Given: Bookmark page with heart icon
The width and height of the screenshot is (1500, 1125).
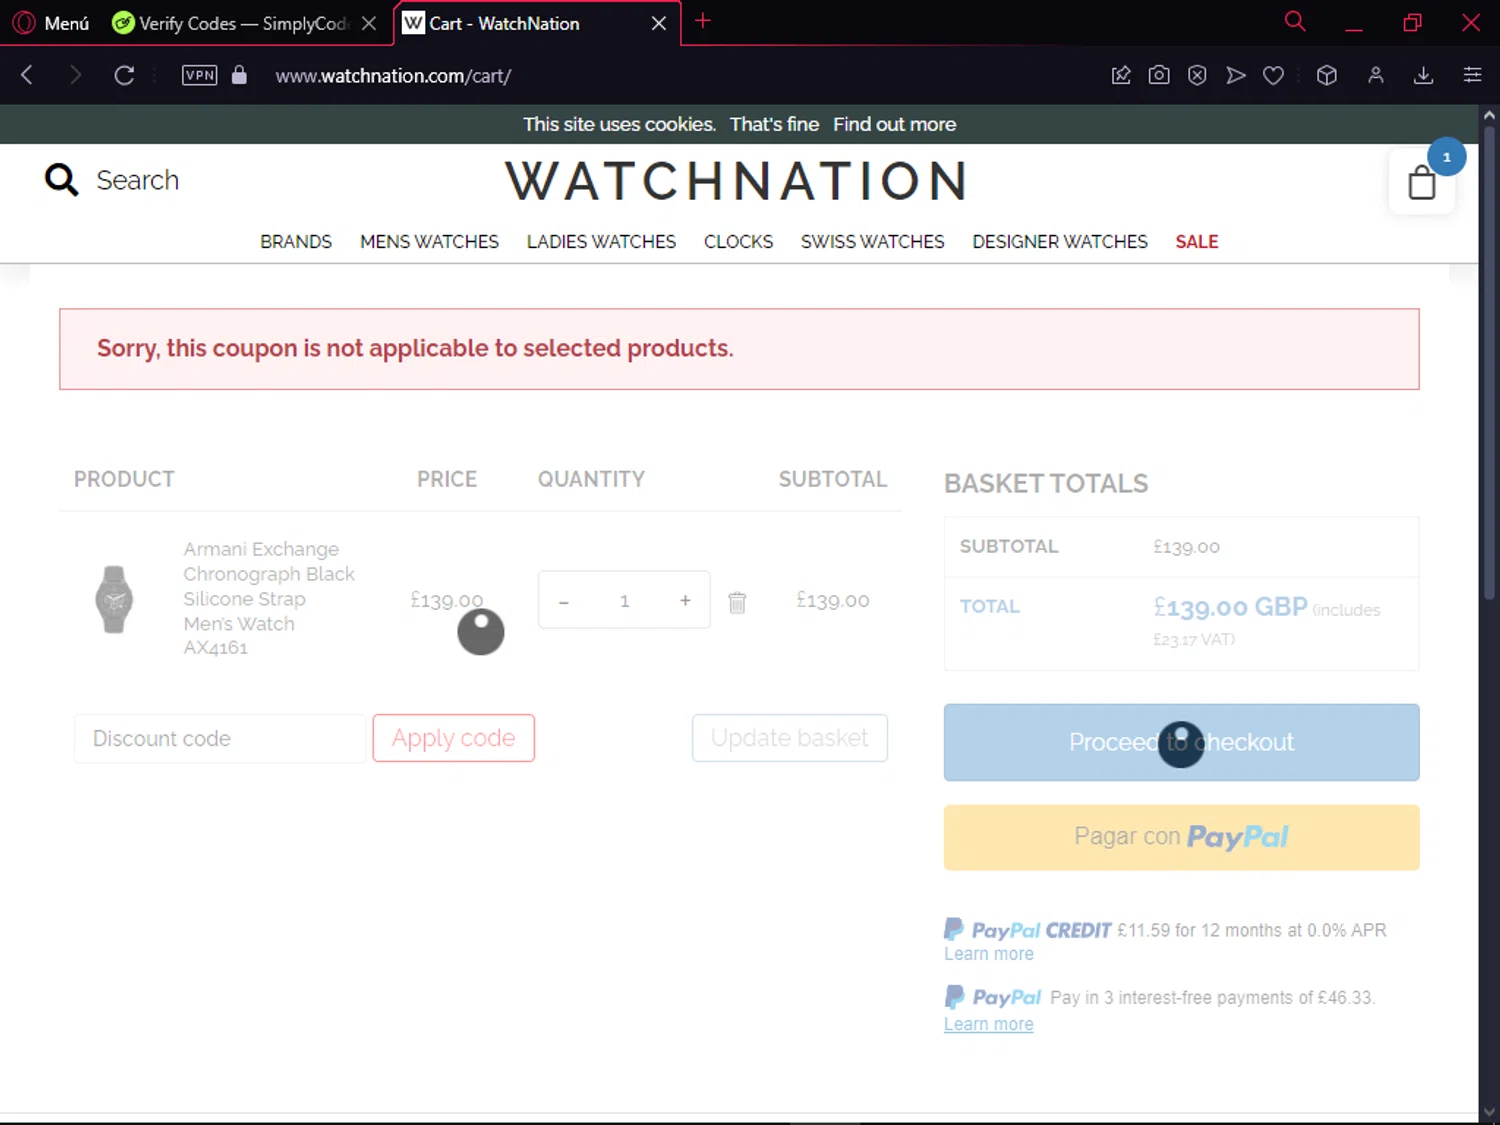Looking at the screenshot, I should pos(1273,75).
